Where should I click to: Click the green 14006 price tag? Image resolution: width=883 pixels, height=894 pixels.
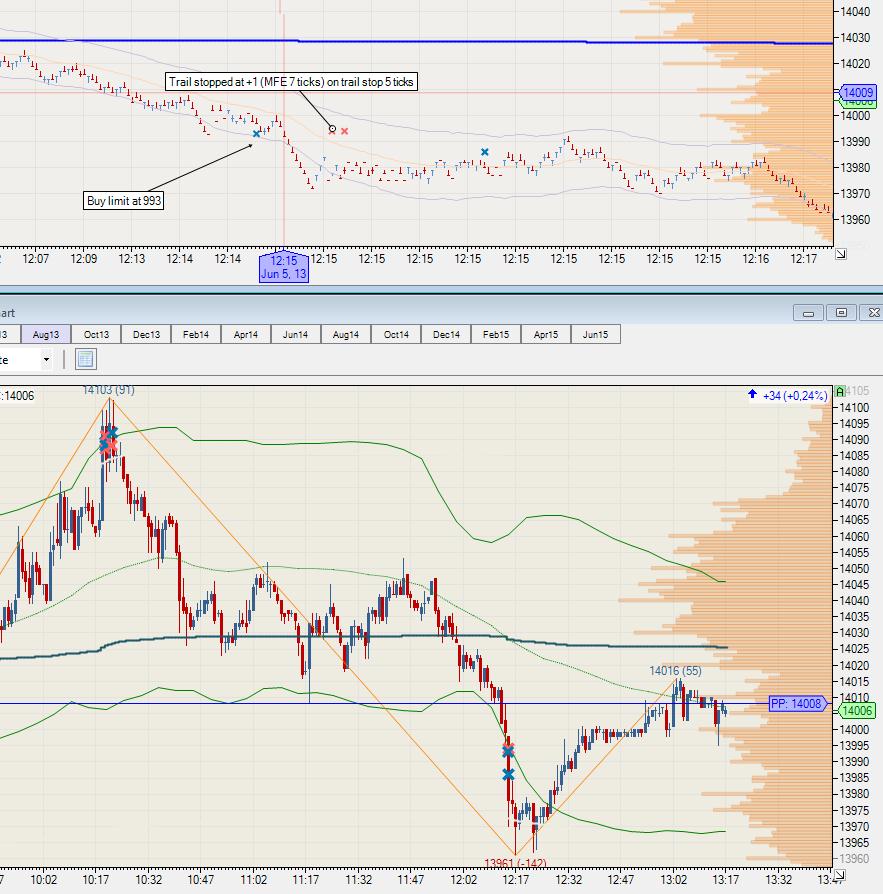857,710
